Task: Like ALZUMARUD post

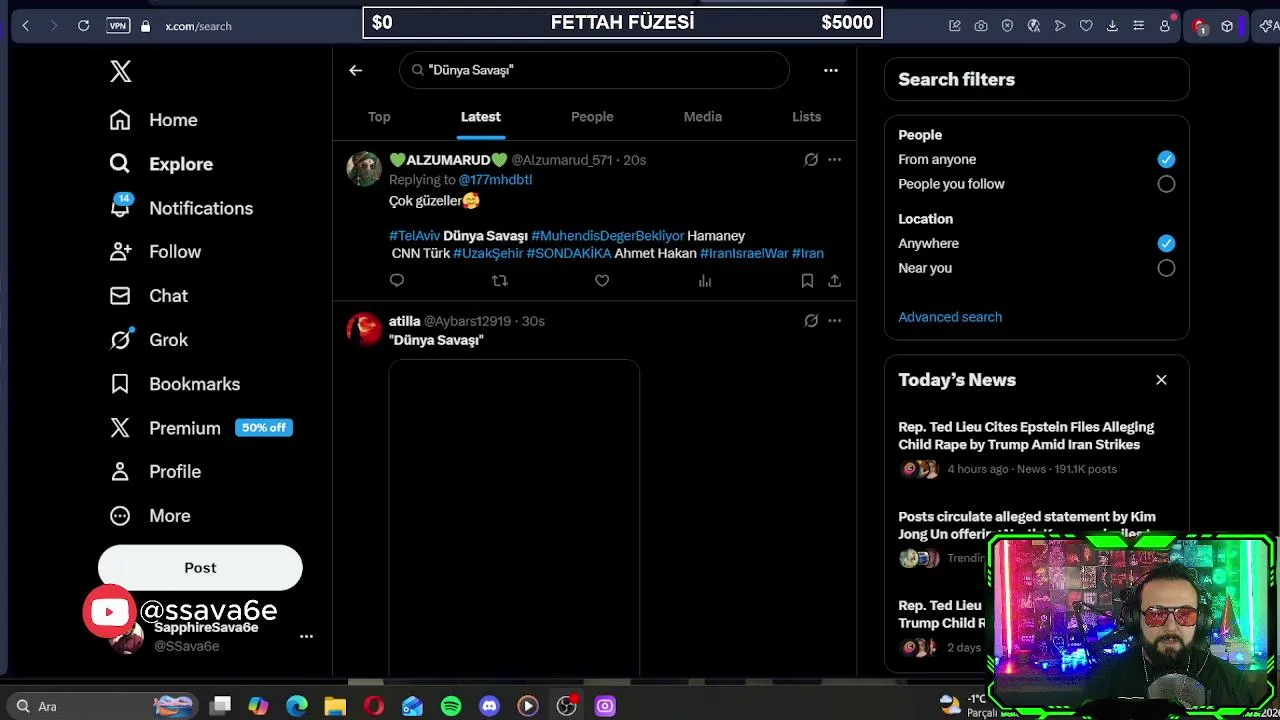Action: click(602, 281)
